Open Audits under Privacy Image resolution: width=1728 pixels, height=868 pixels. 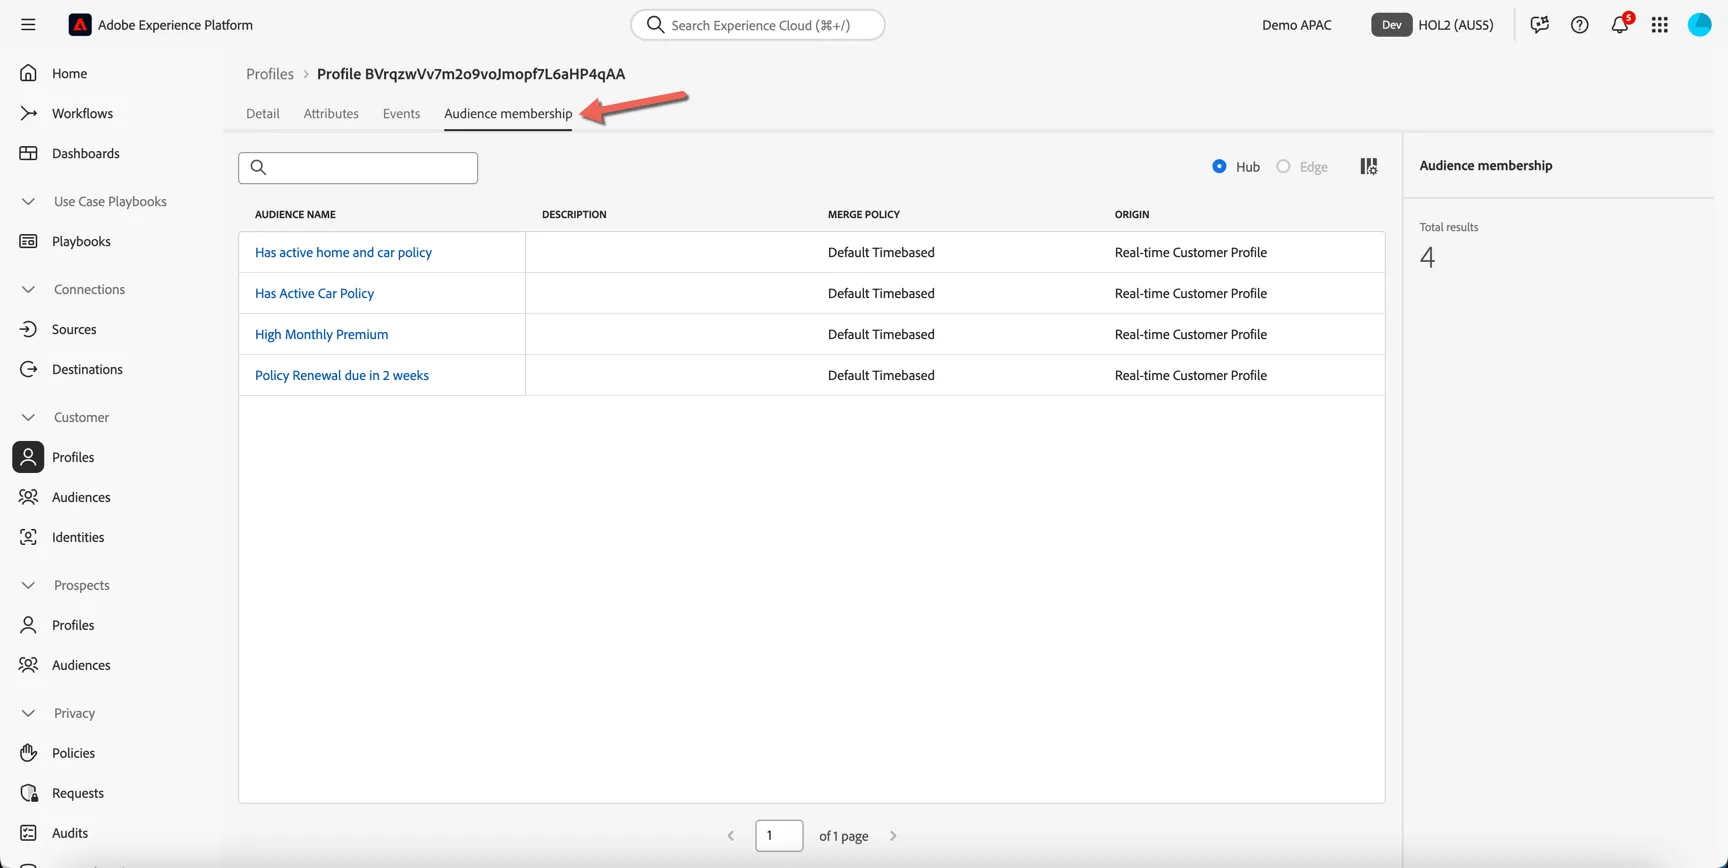coord(70,833)
